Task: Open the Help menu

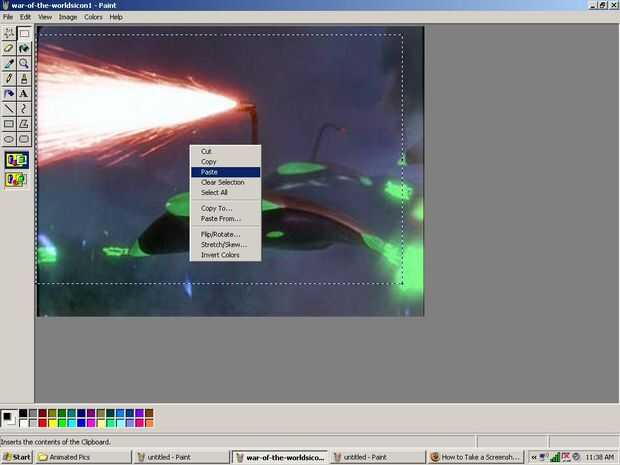Action: pos(116,17)
